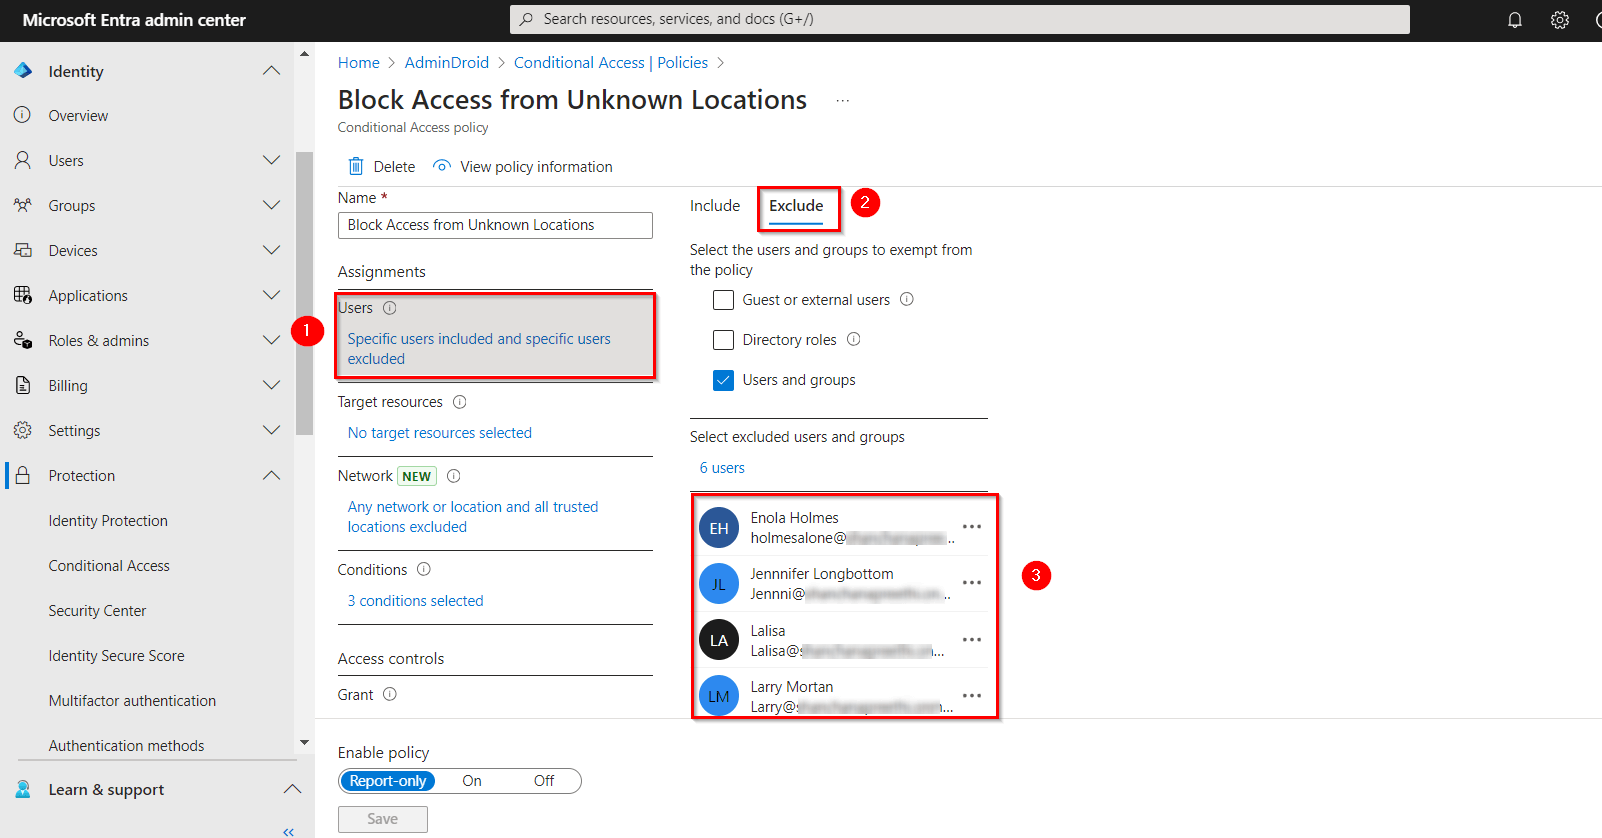Switch to the Include tab

(715, 205)
